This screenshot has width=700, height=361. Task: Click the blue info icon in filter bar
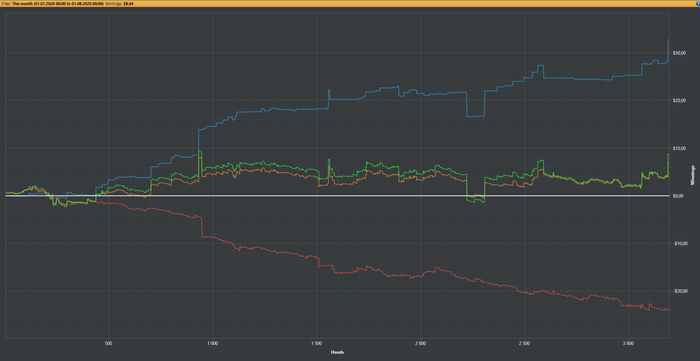698,3
